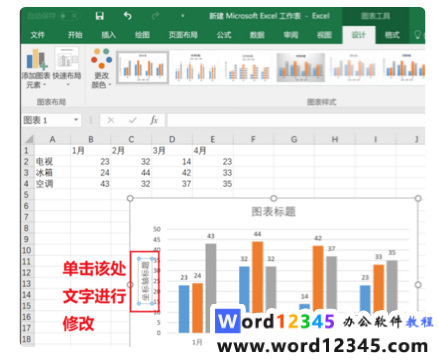The image size is (438, 362).
Task: Select row 1 header
Action: [27, 151]
